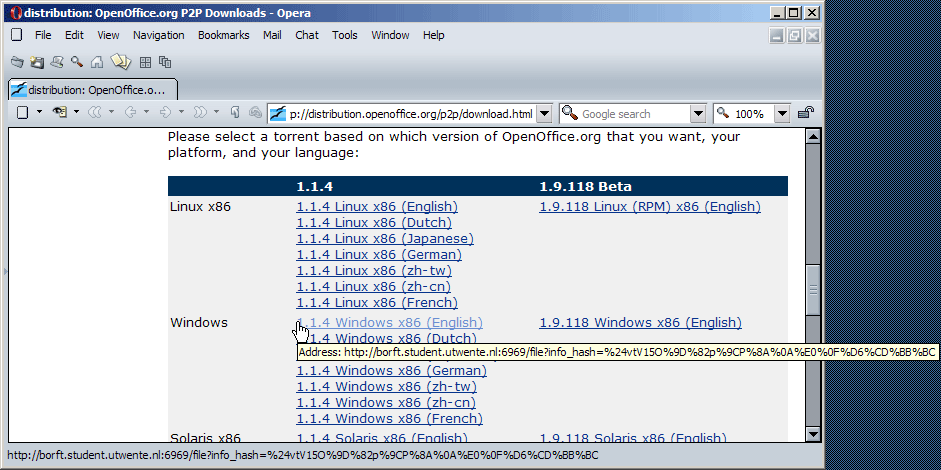941x470 pixels.
Task: Click the magnifier icon in Google search box
Action: tap(570, 113)
